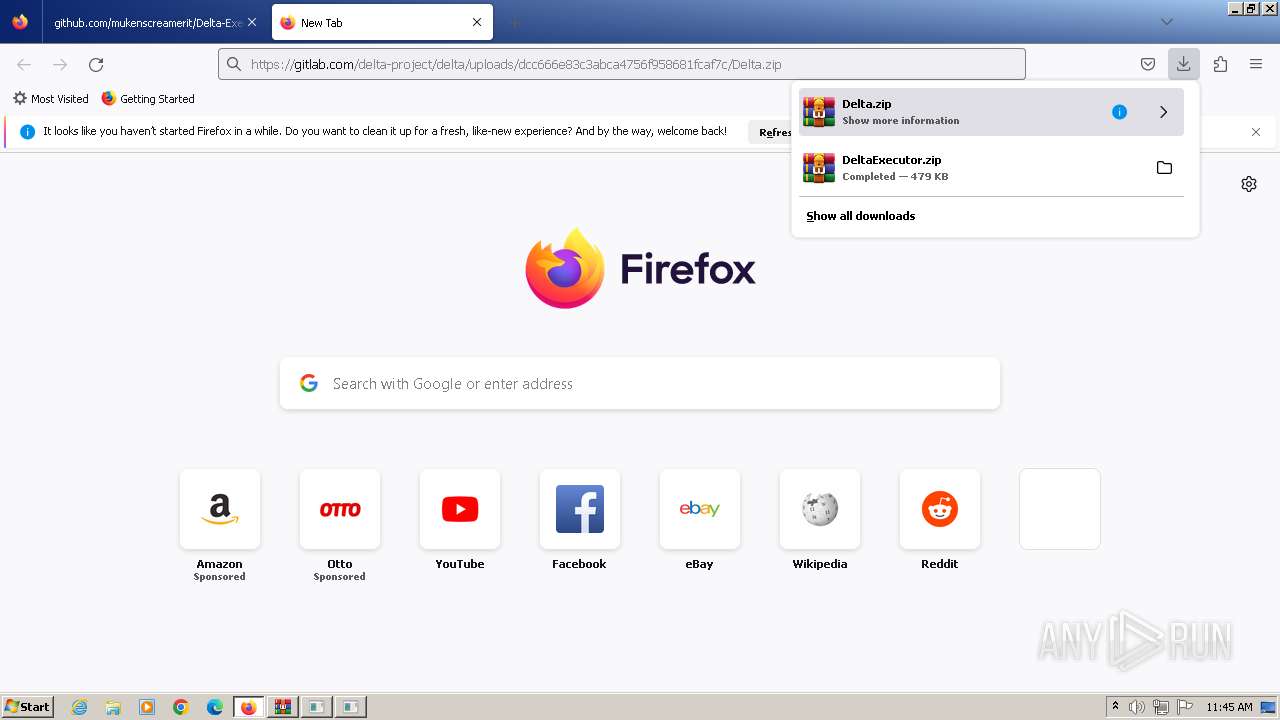
Task: Click the DeltaExecutor.zip WinRAR file icon
Action: pyautogui.click(x=819, y=168)
